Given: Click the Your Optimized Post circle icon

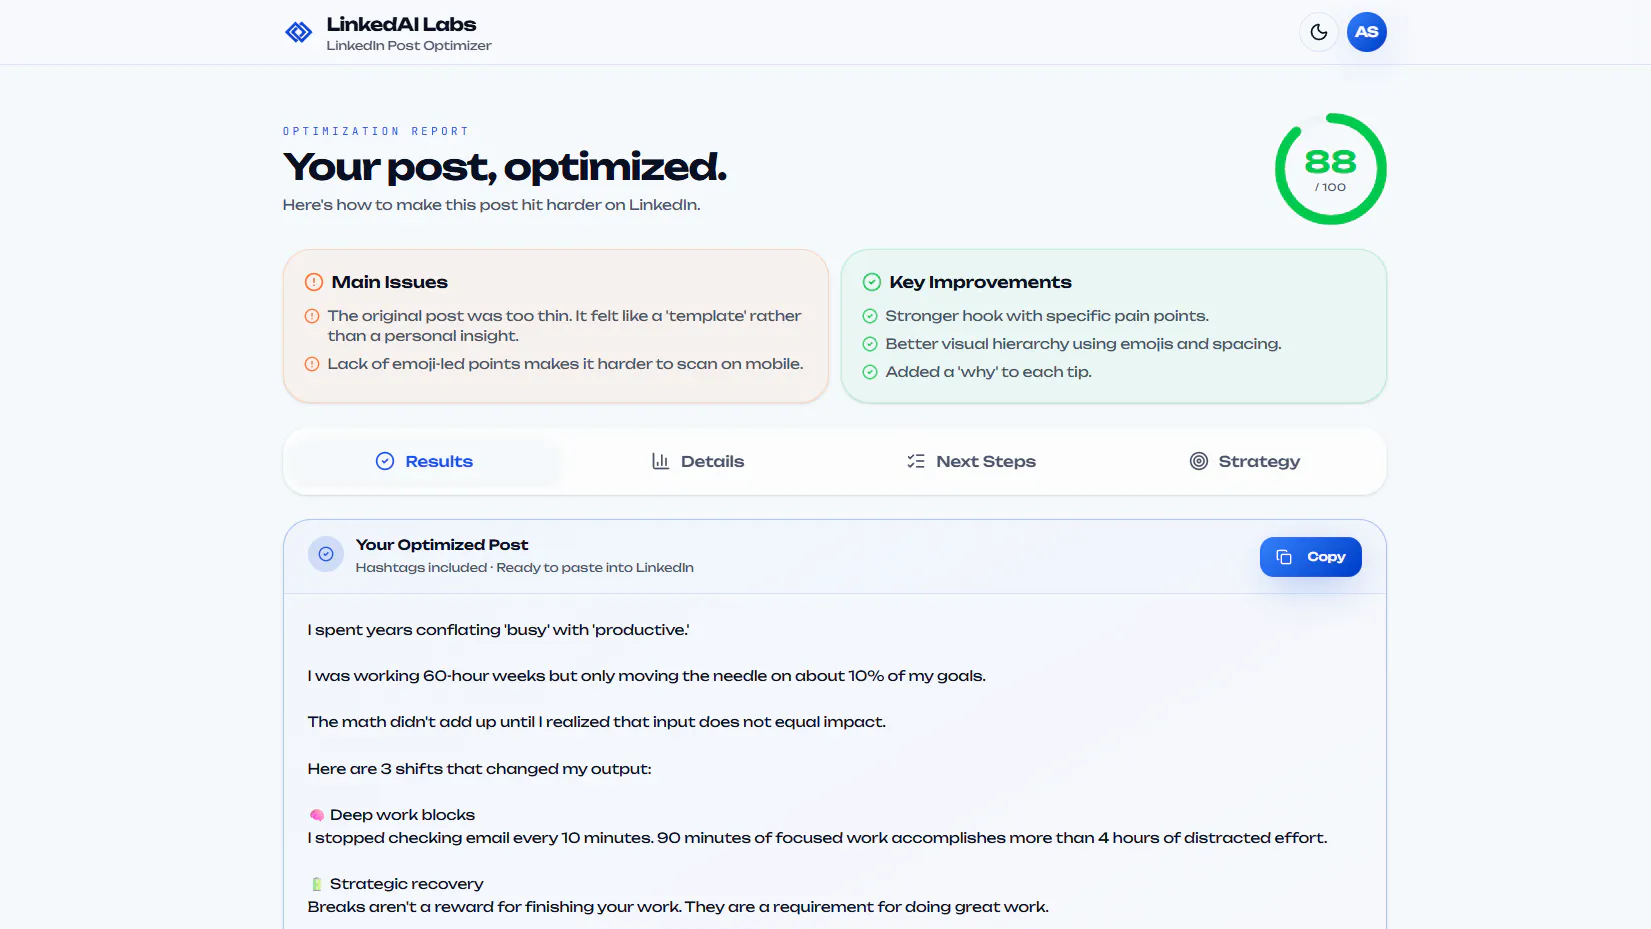Looking at the screenshot, I should click(326, 554).
